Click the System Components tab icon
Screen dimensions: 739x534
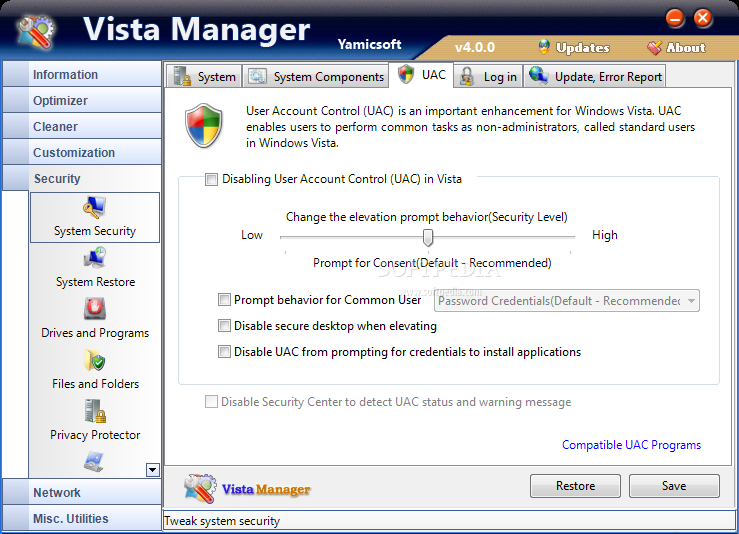coord(257,76)
